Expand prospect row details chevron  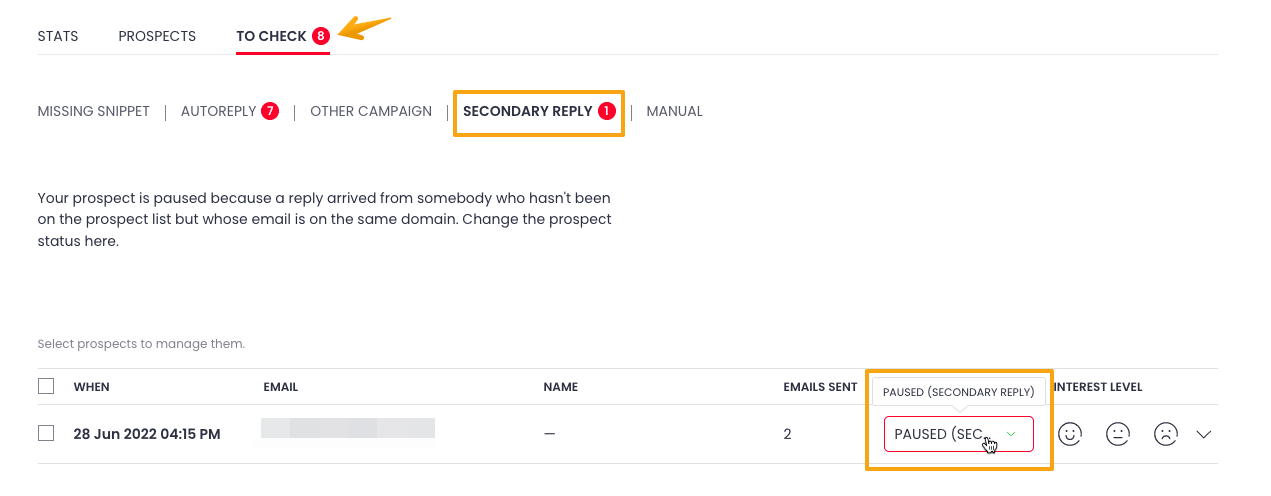pos(1204,434)
